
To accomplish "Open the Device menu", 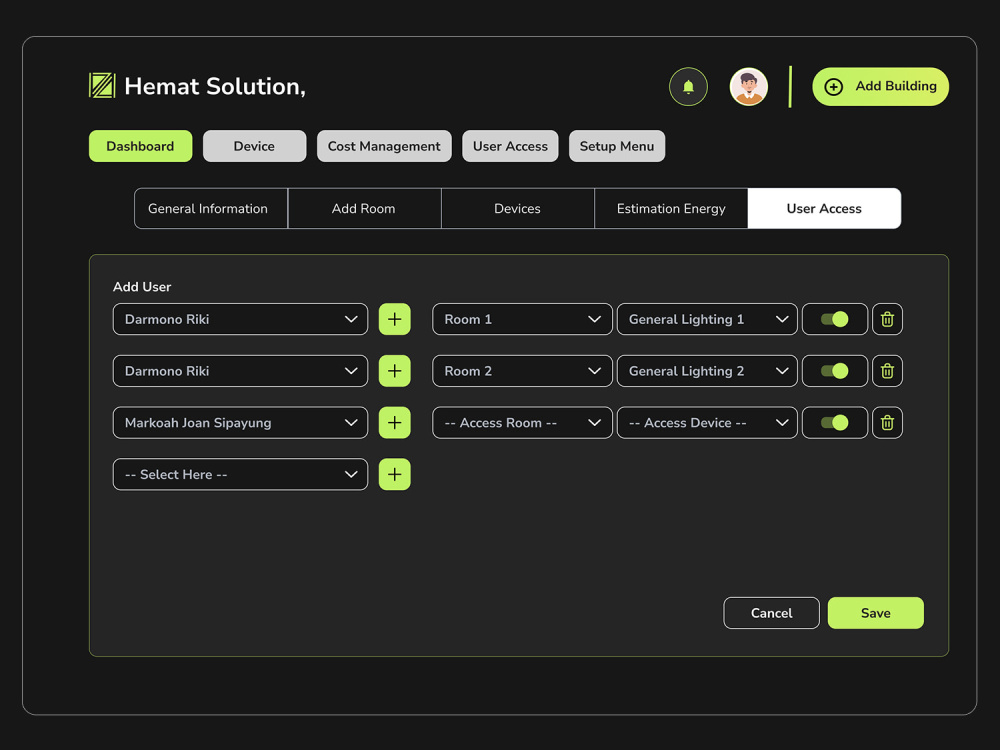I will click(x=254, y=146).
